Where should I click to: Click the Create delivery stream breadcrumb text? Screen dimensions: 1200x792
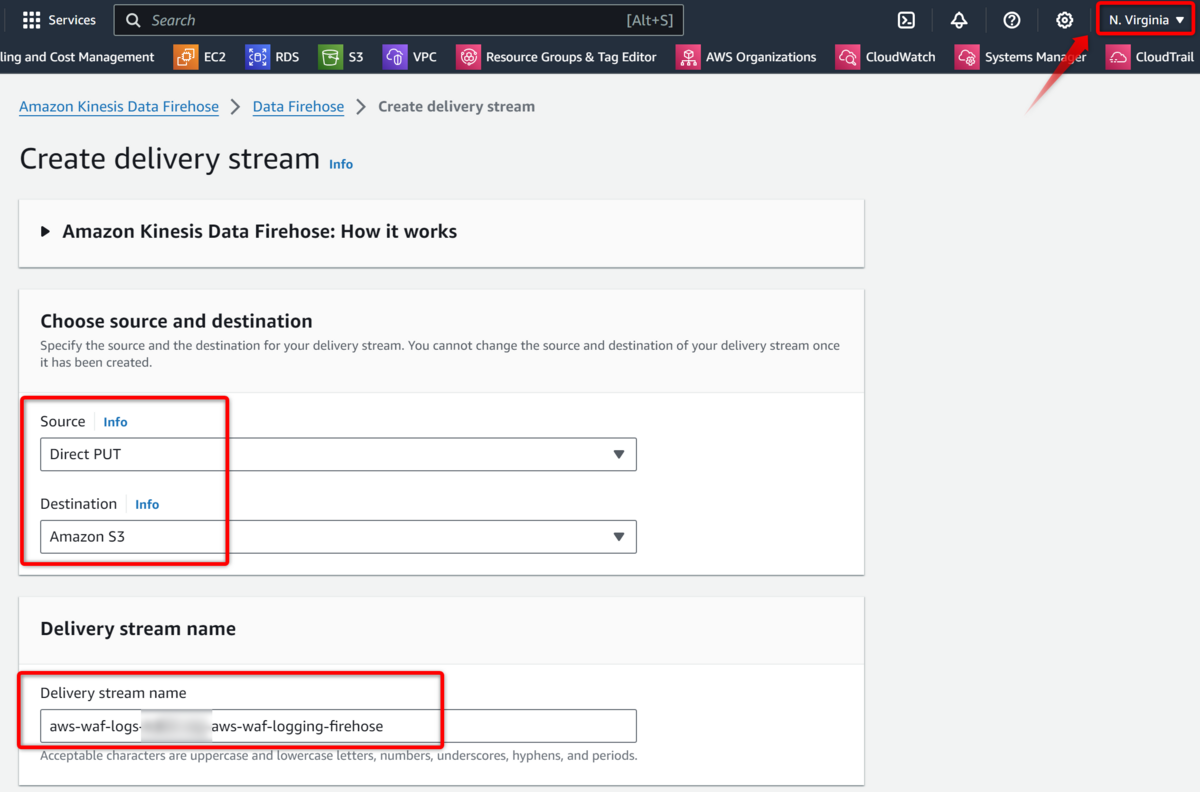click(456, 107)
